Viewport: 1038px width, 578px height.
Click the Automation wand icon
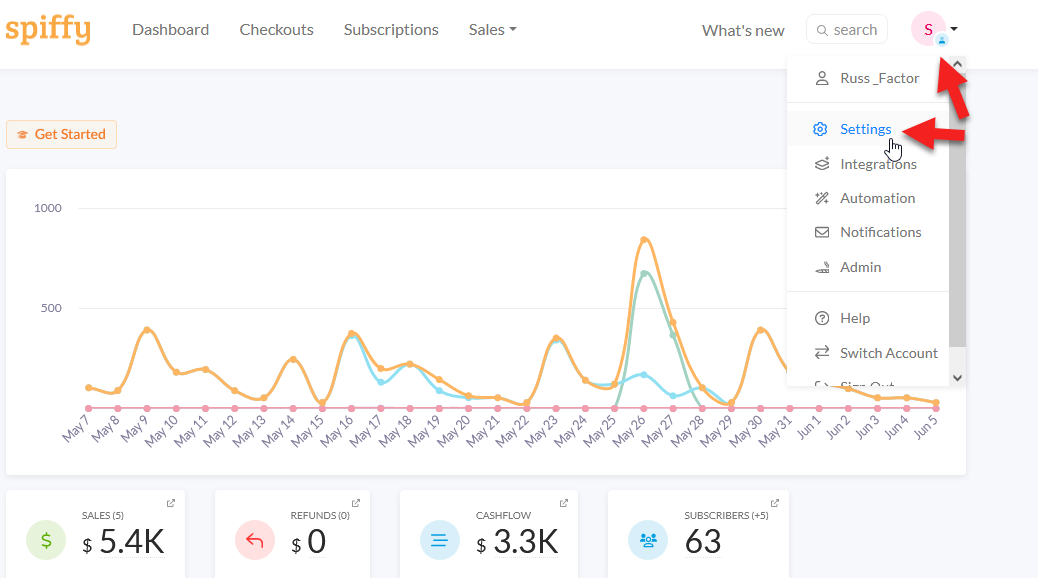coord(822,198)
